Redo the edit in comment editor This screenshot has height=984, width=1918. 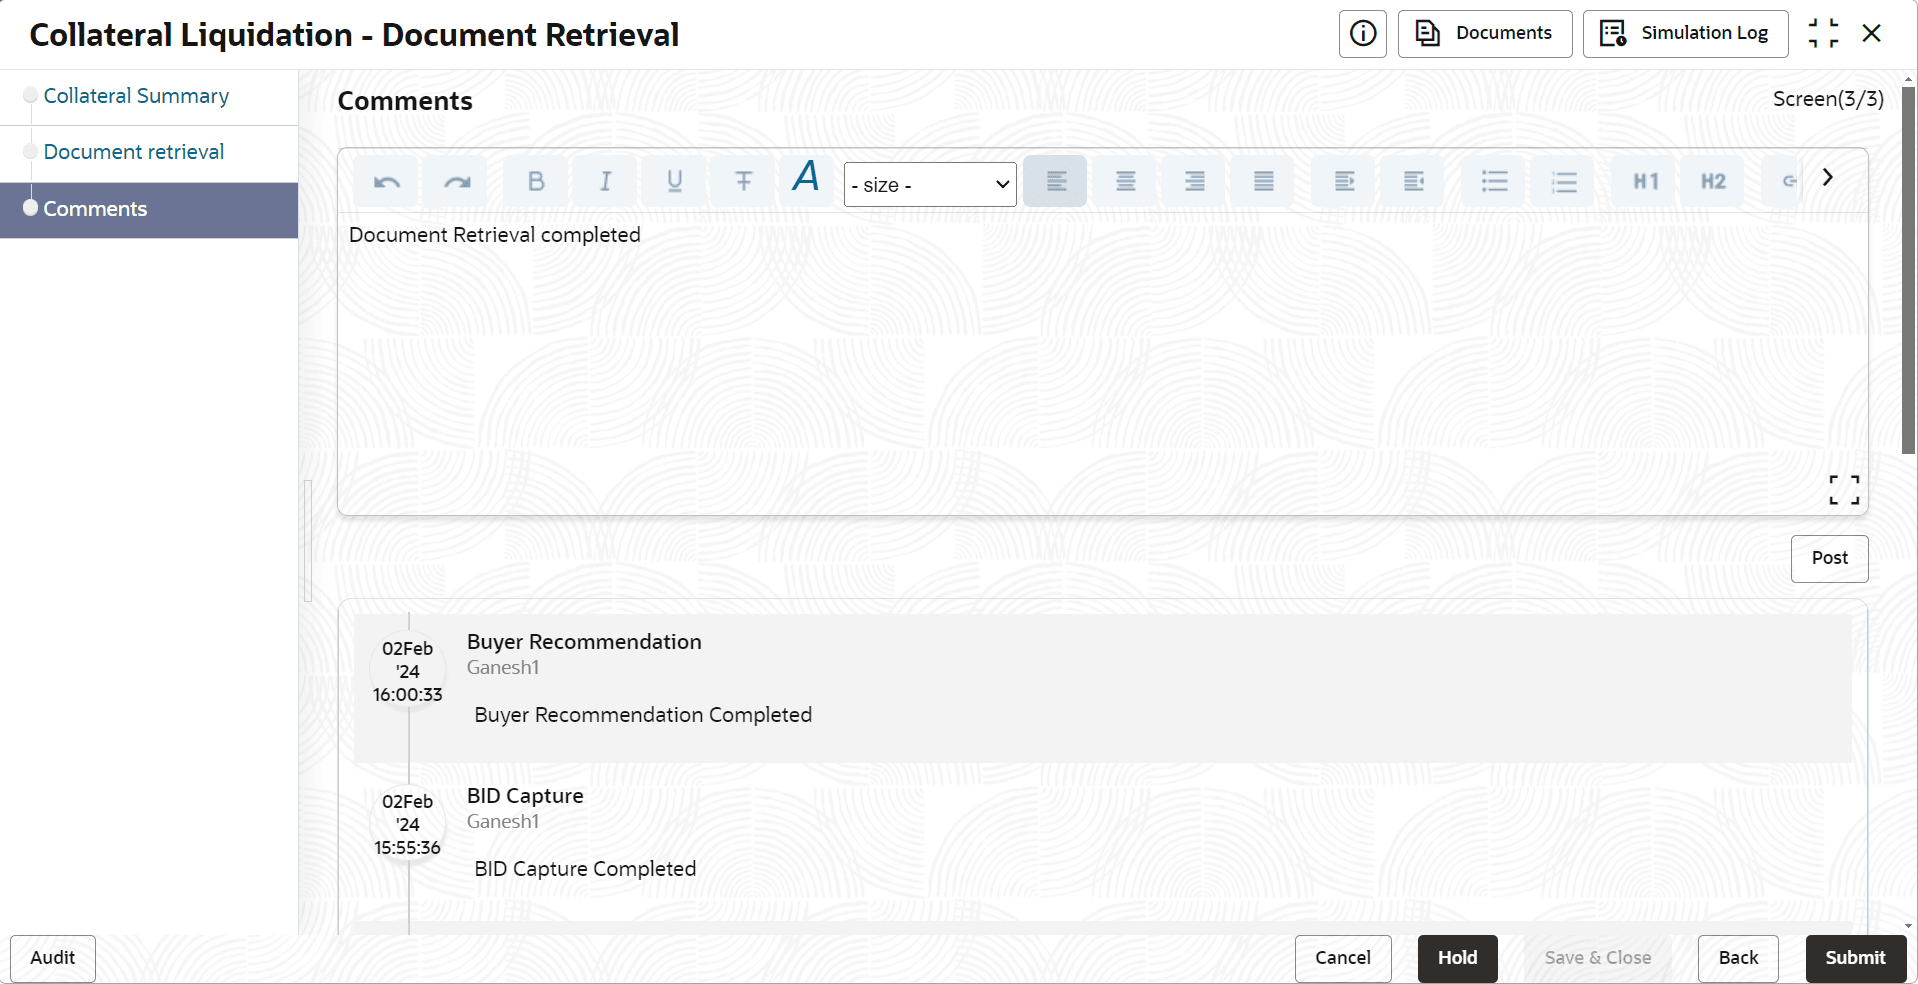coord(456,181)
